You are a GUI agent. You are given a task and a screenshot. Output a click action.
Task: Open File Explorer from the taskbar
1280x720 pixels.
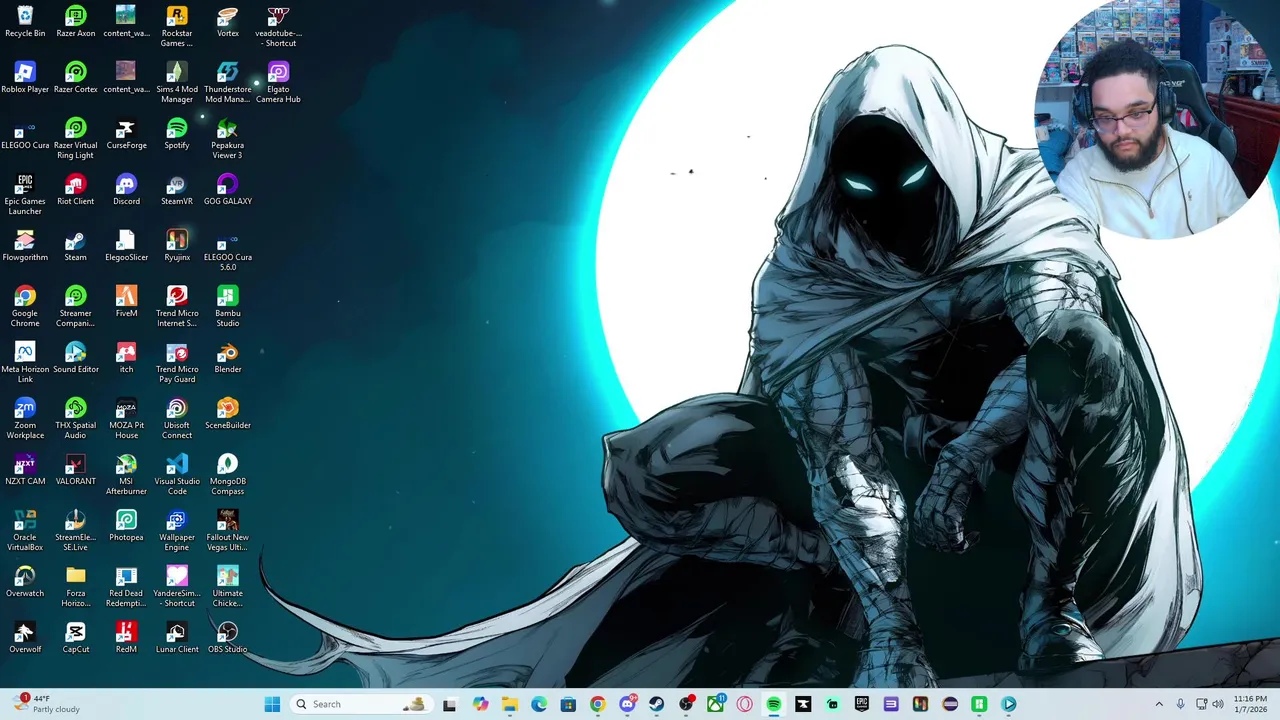[x=510, y=704]
